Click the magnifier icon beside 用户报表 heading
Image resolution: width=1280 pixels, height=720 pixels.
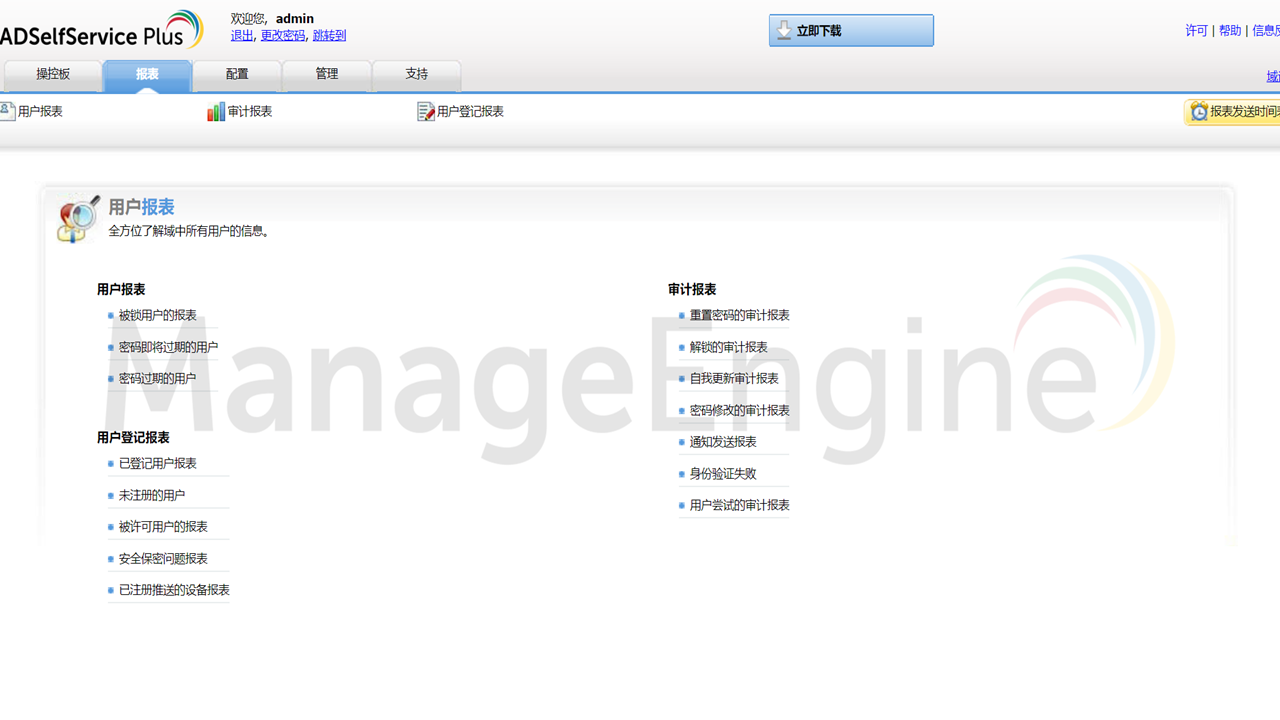point(77,218)
